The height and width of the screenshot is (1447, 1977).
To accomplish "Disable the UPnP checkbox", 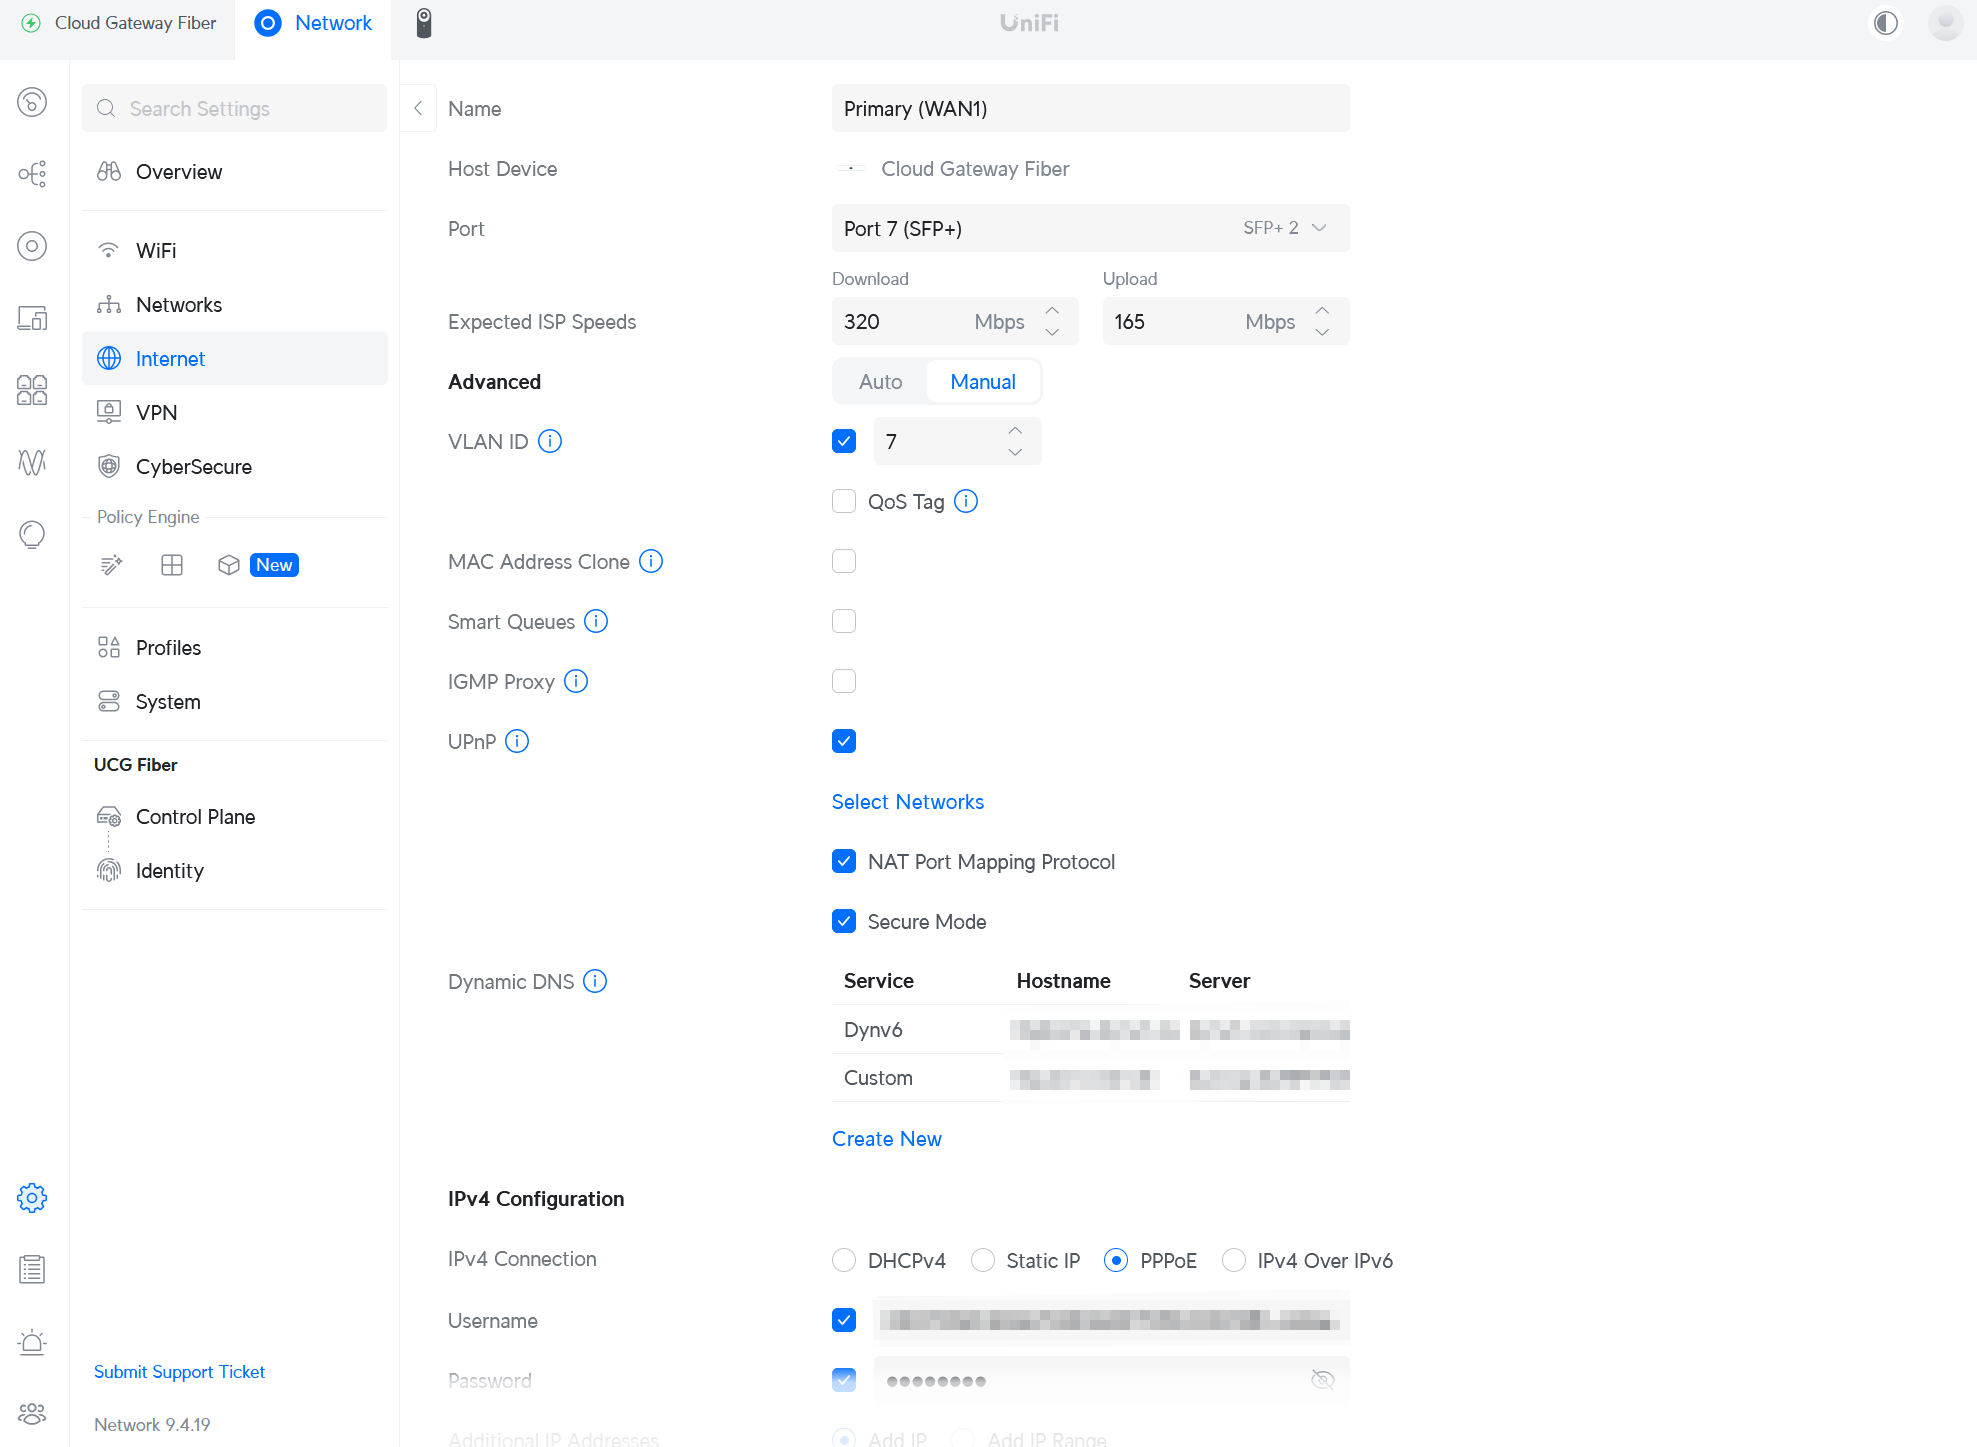I will tap(844, 741).
